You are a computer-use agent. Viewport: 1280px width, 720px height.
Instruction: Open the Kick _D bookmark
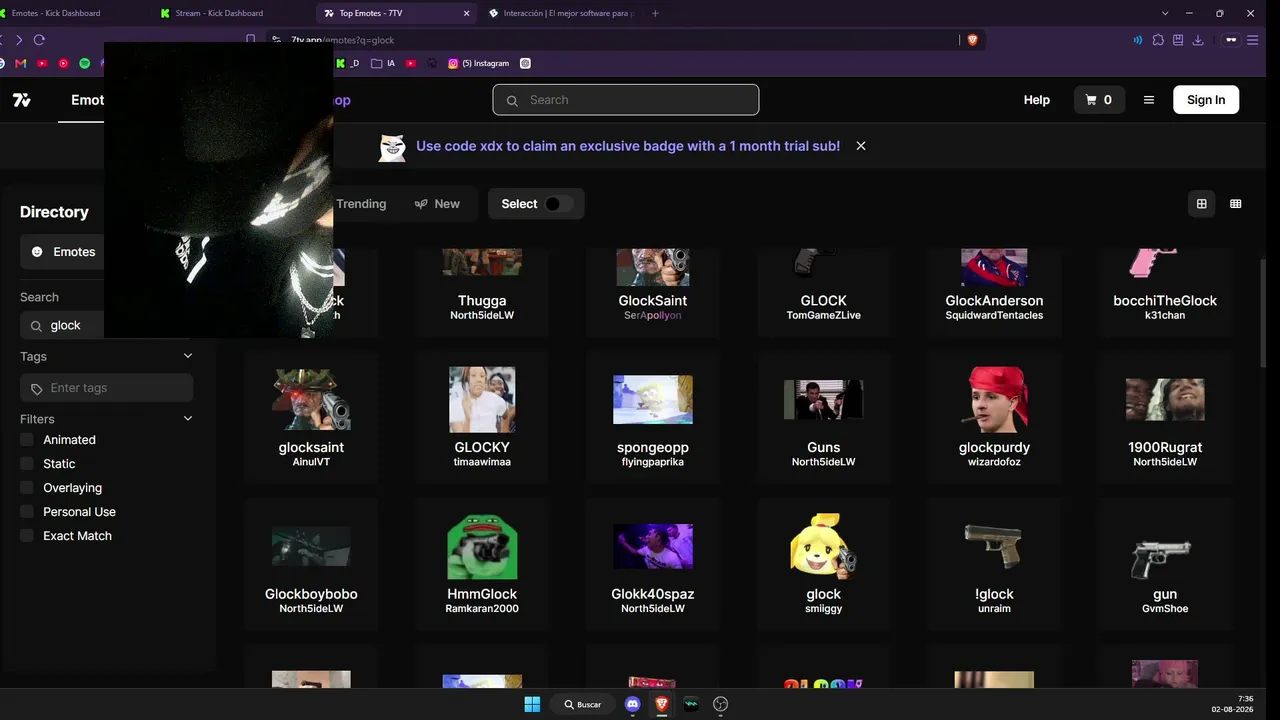point(347,63)
